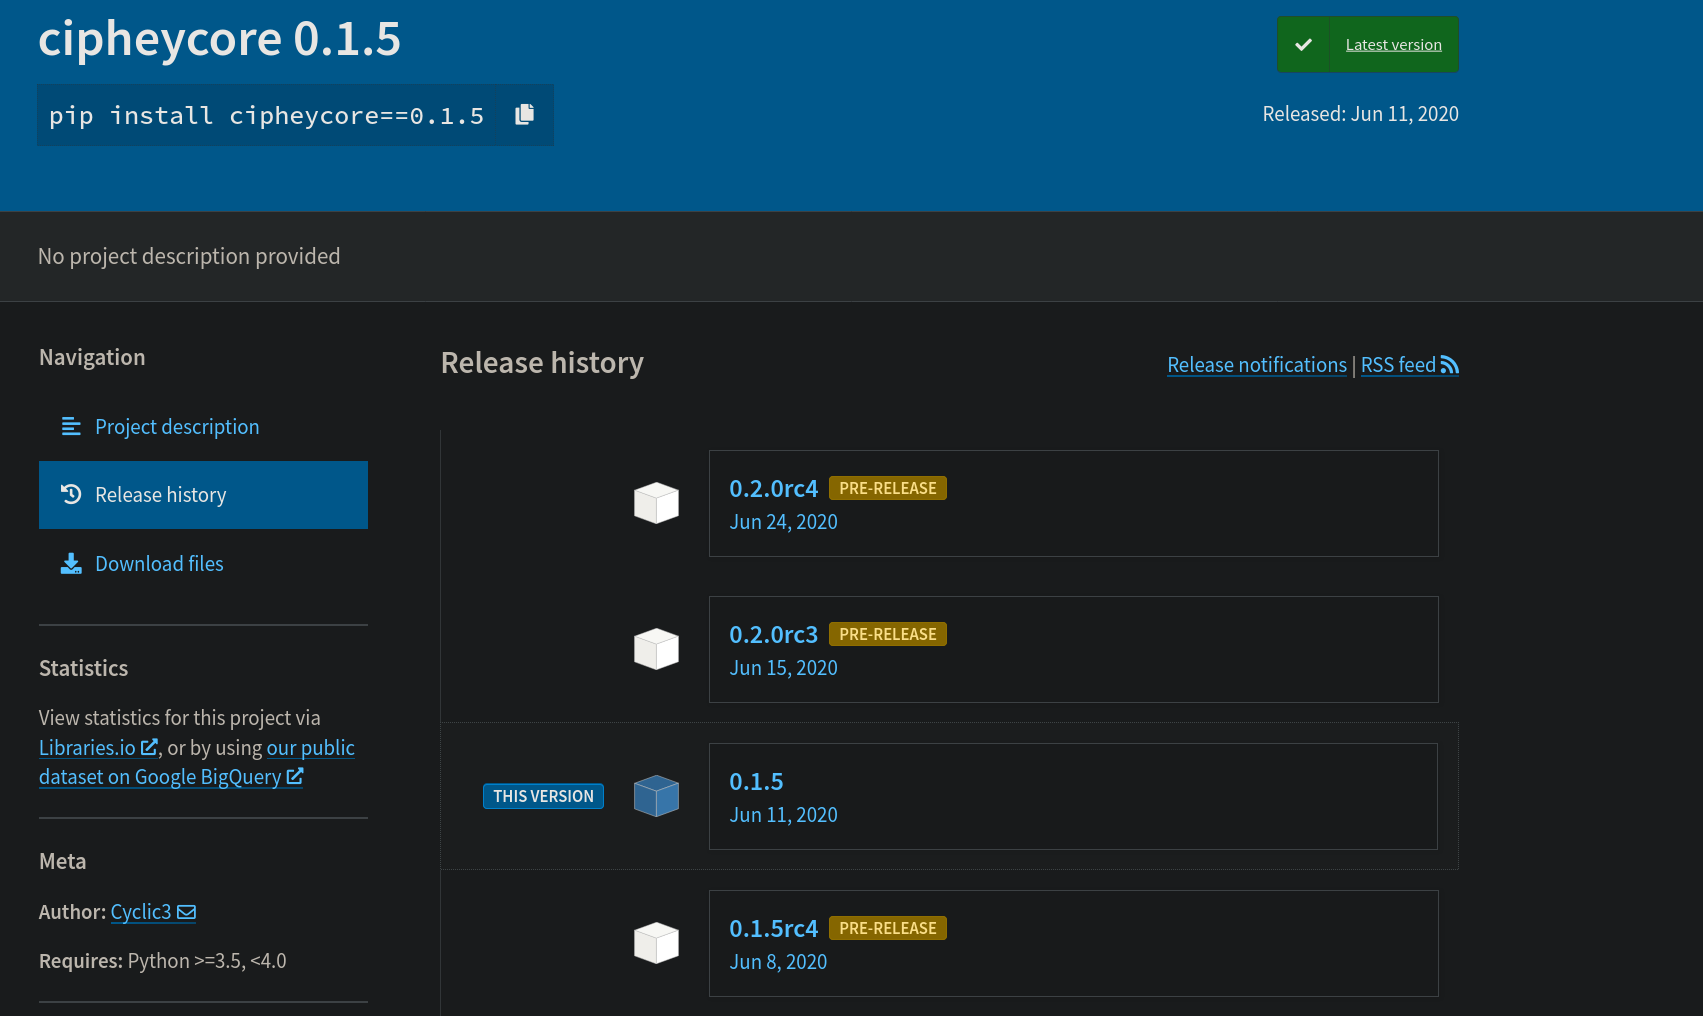This screenshot has width=1703, height=1016.
Task: Open the Project description section
Action: (x=176, y=426)
